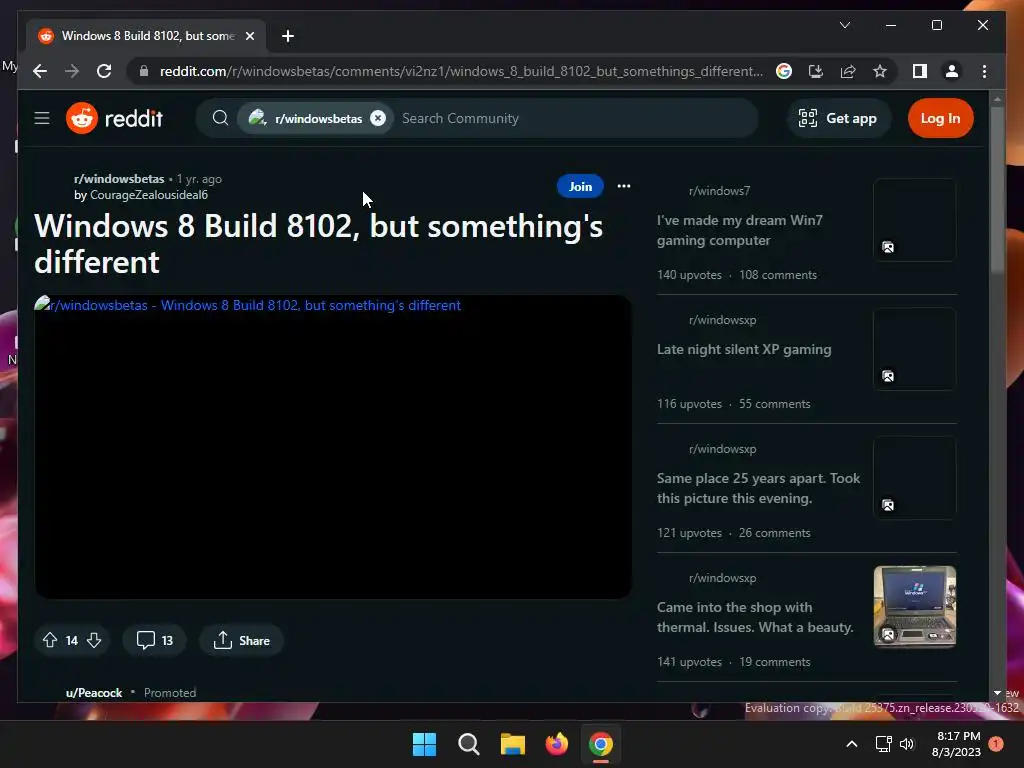Downvote the Windows 8 Build 8102 post
The image size is (1024, 768).
94,641
